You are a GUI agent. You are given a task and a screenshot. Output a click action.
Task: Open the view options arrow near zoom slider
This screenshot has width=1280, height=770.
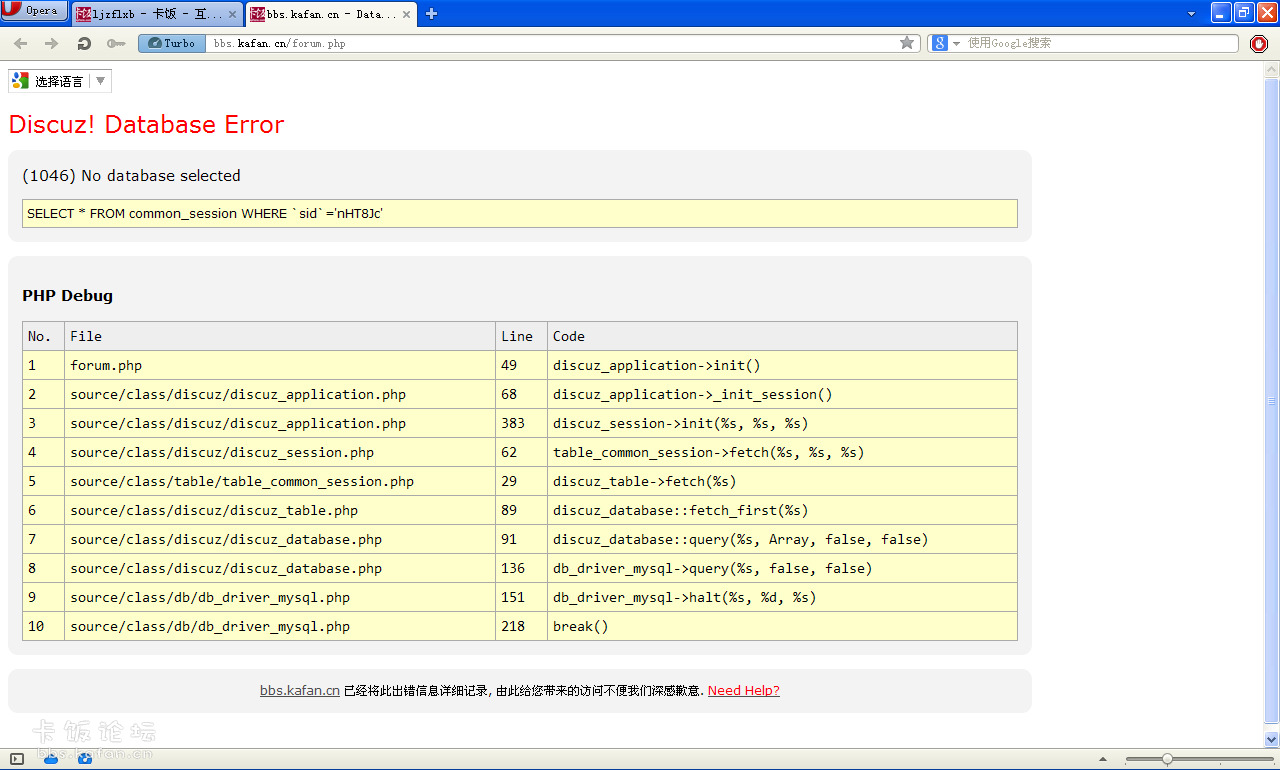1103,759
